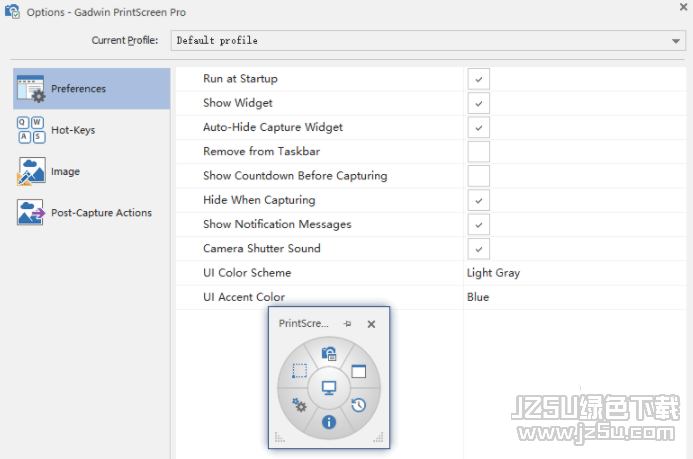Click the Gadwin PrintScreen title bar icon
The image size is (693, 459).
[12, 11]
